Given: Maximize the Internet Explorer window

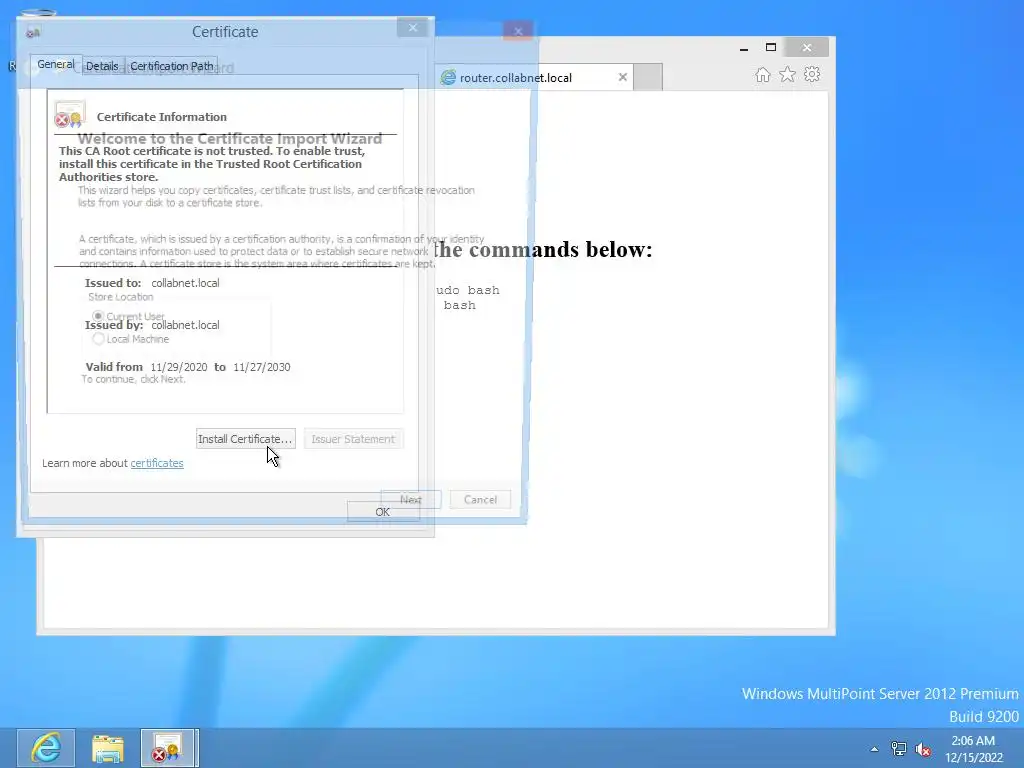Looking at the screenshot, I should point(771,48).
